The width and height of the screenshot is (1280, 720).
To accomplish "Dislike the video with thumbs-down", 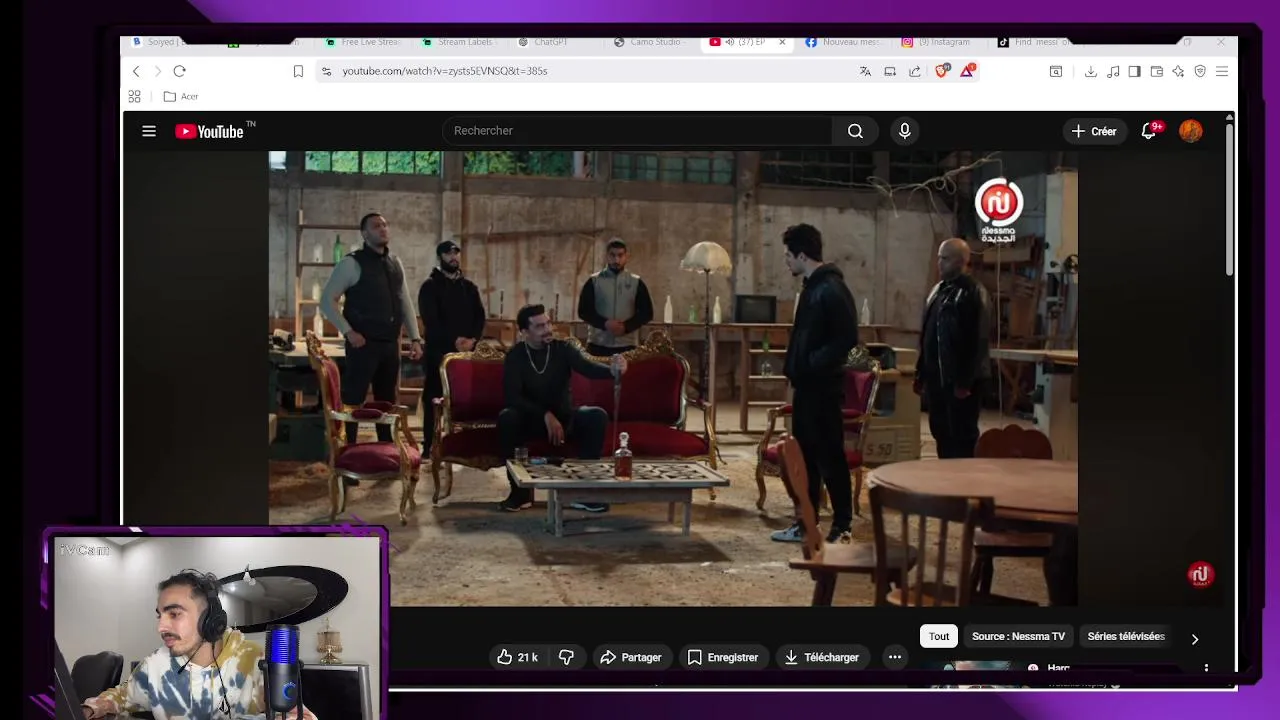I will (566, 657).
